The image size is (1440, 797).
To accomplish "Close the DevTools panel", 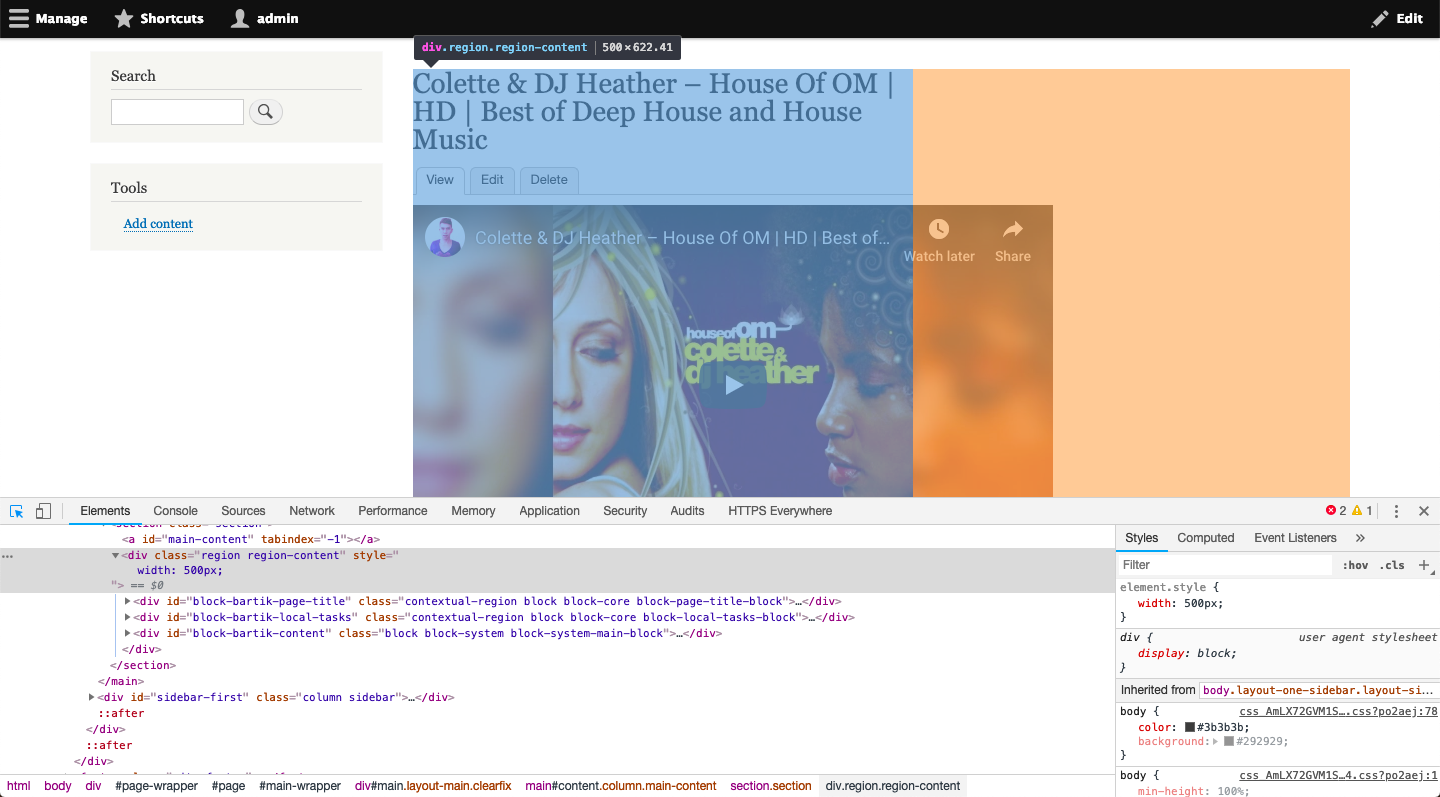I will pyautogui.click(x=1424, y=511).
